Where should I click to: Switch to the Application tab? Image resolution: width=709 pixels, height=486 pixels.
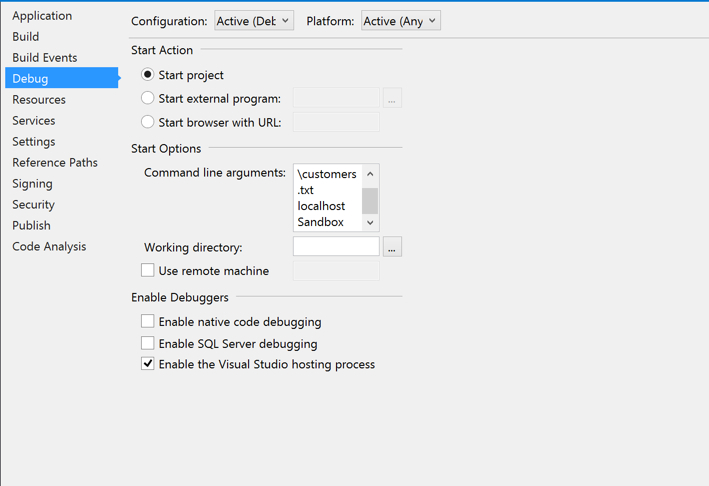[42, 16]
